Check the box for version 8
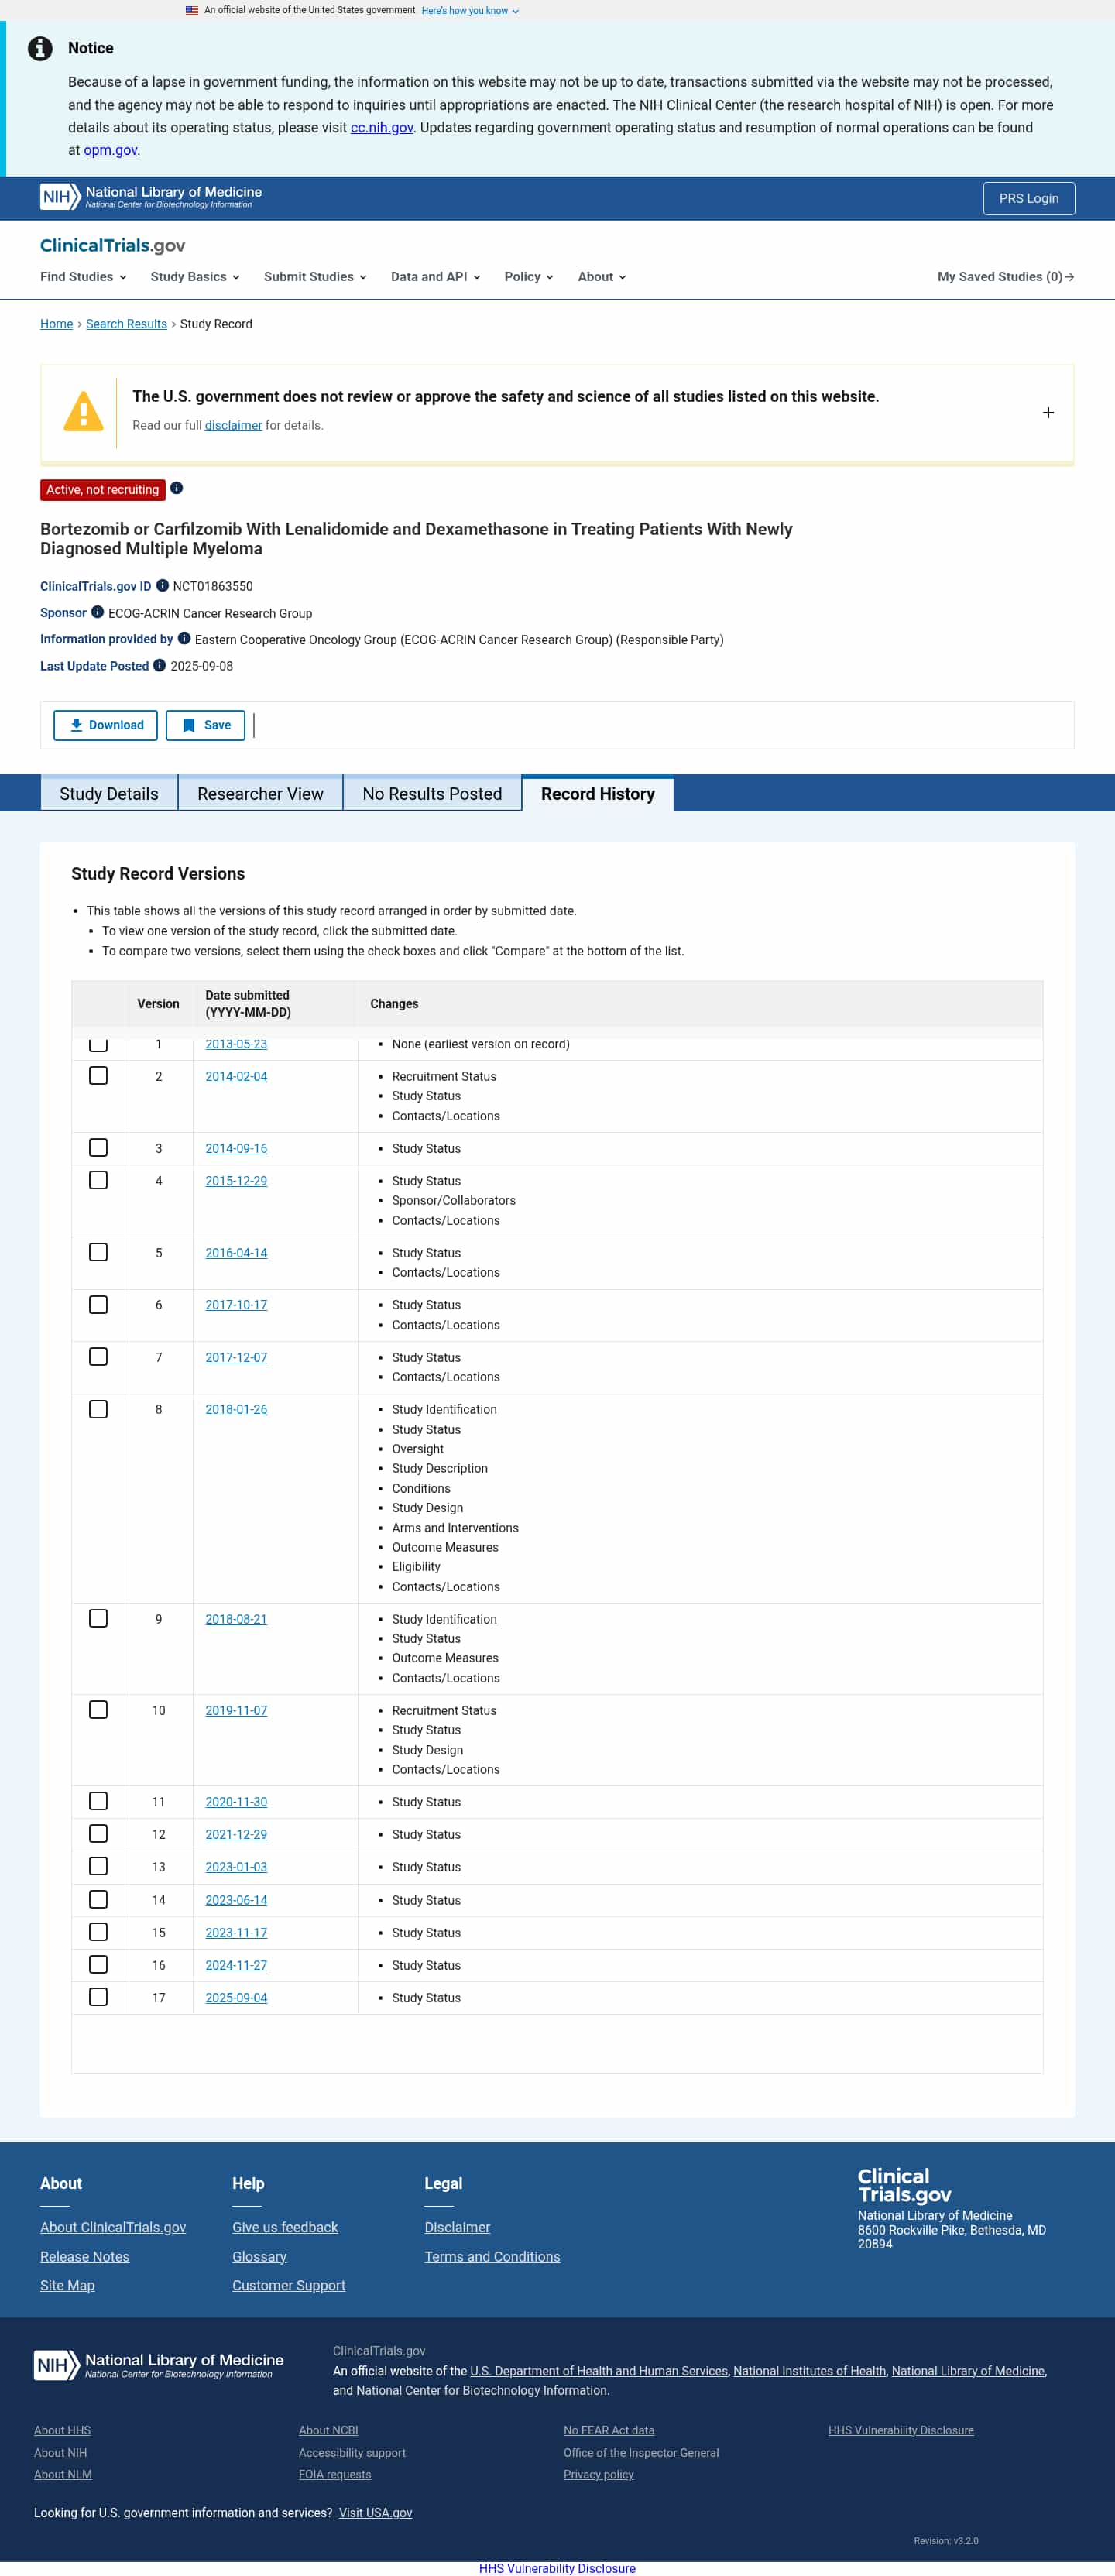The width and height of the screenshot is (1115, 2576). click(98, 1409)
